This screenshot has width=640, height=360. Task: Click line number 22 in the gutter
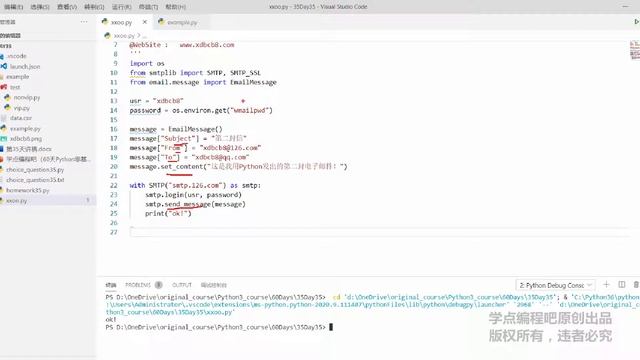[x=114, y=185]
